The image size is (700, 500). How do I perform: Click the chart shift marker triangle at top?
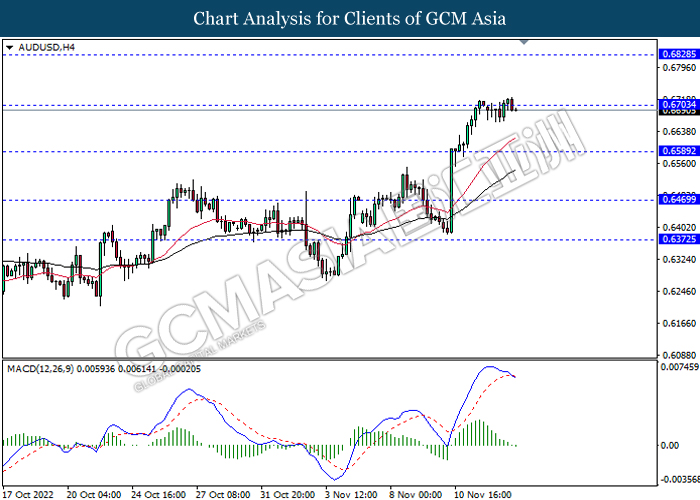pos(524,42)
